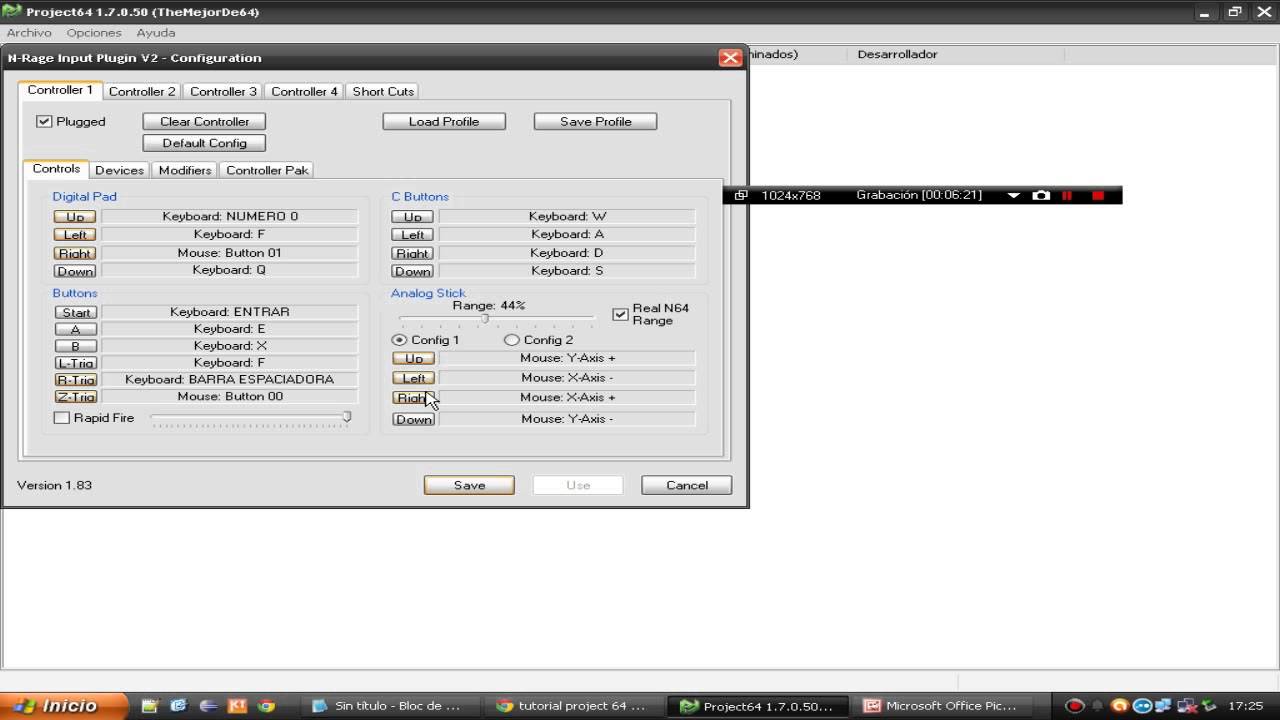The image size is (1280, 720).
Task: Assign the C Buttons Left mapping
Action: click(x=413, y=235)
